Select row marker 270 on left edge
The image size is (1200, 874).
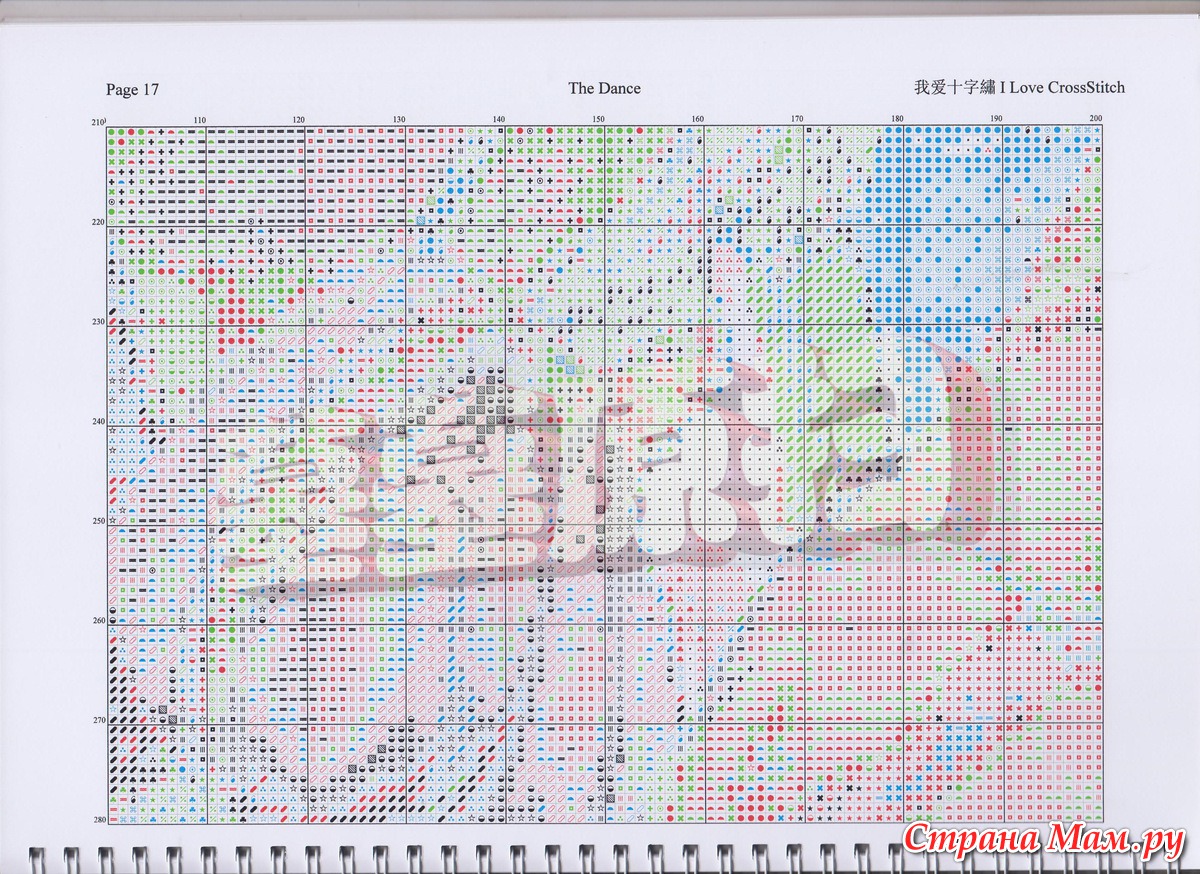click(97, 720)
